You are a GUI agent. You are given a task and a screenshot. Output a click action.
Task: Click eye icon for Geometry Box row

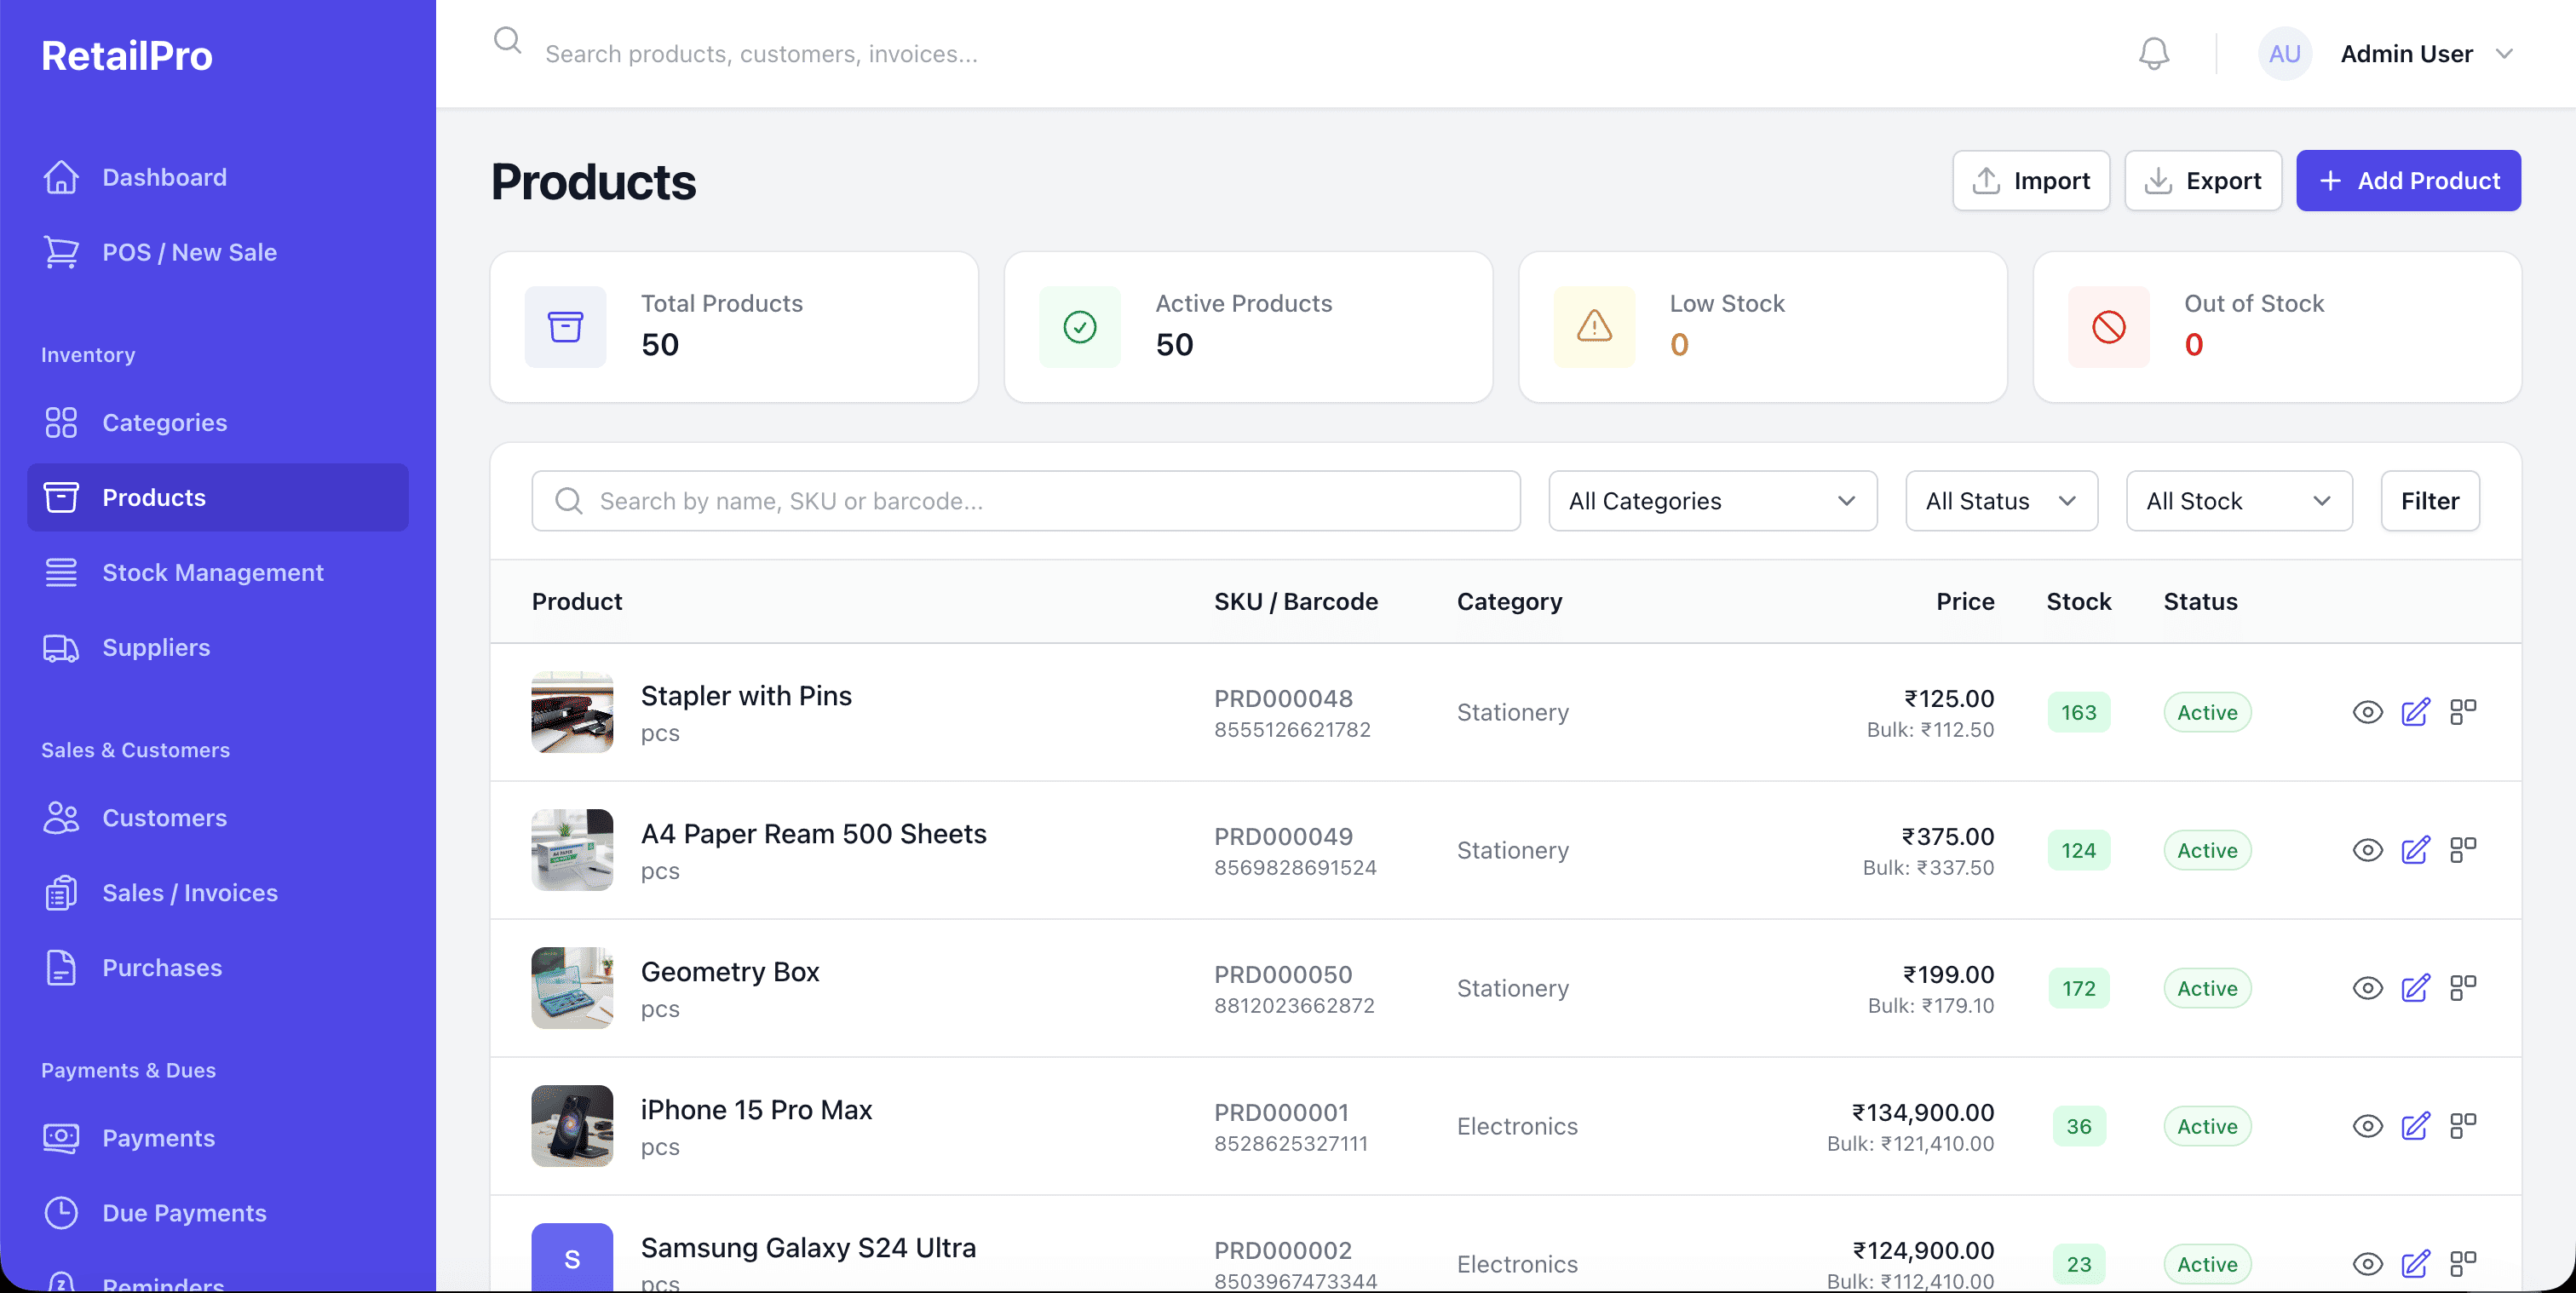pyautogui.click(x=2367, y=988)
